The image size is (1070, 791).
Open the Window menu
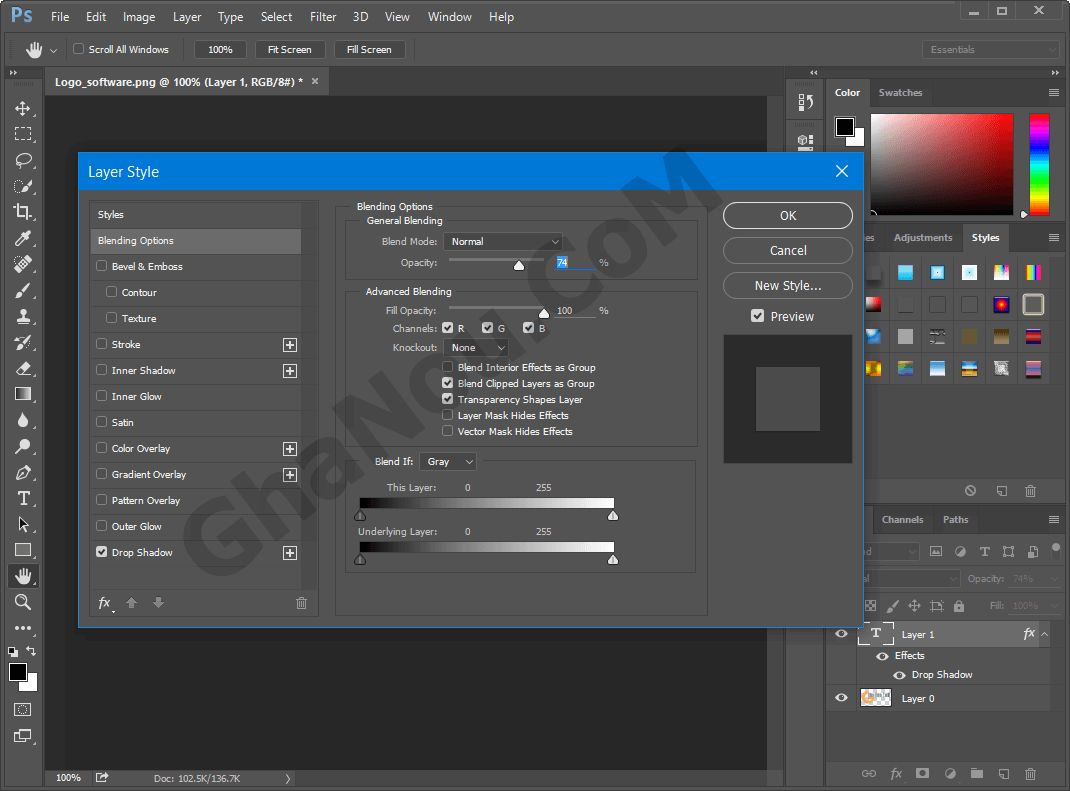pyautogui.click(x=450, y=17)
